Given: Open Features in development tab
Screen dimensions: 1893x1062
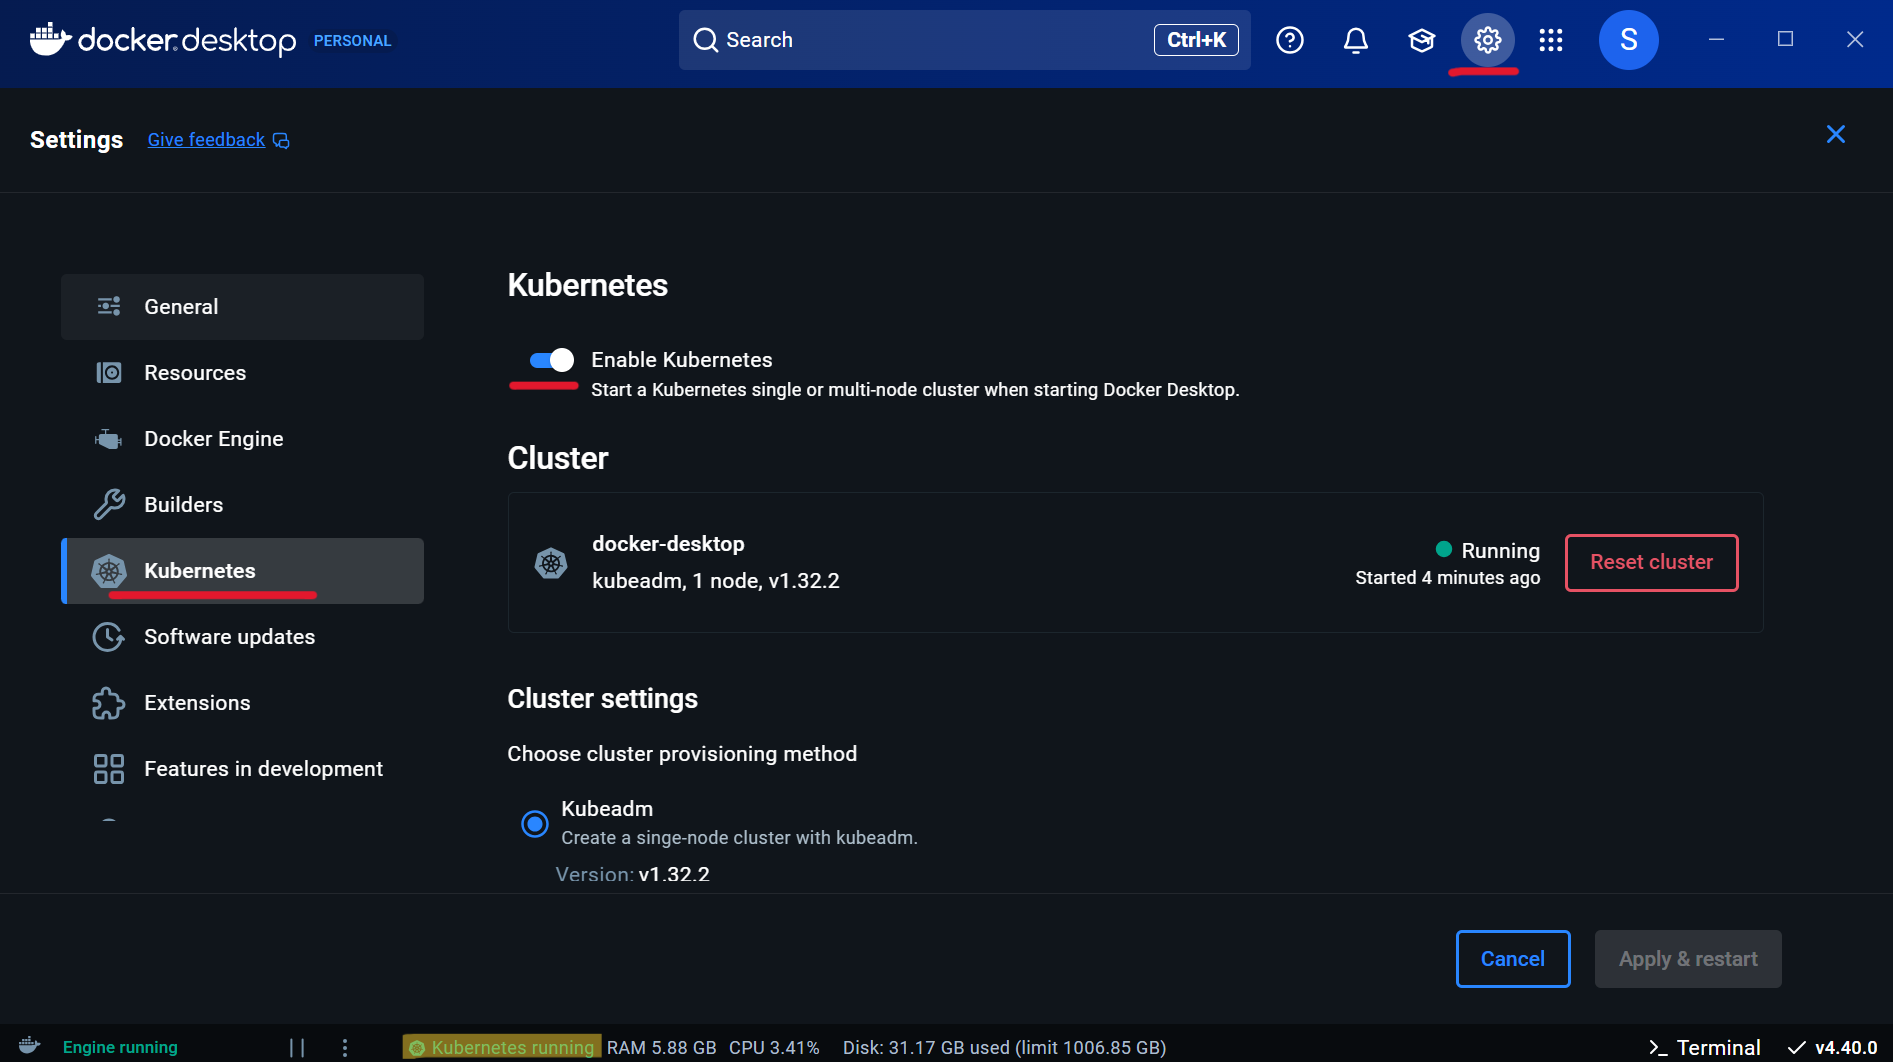Looking at the screenshot, I should pyautogui.click(x=242, y=769).
